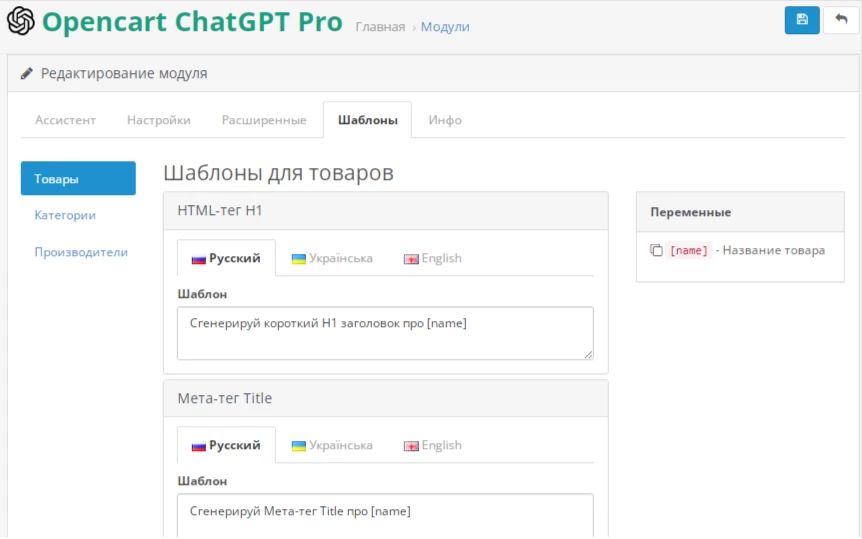Copy the [name] variable using copy icon
862x539 pixels.
(656, 250)
